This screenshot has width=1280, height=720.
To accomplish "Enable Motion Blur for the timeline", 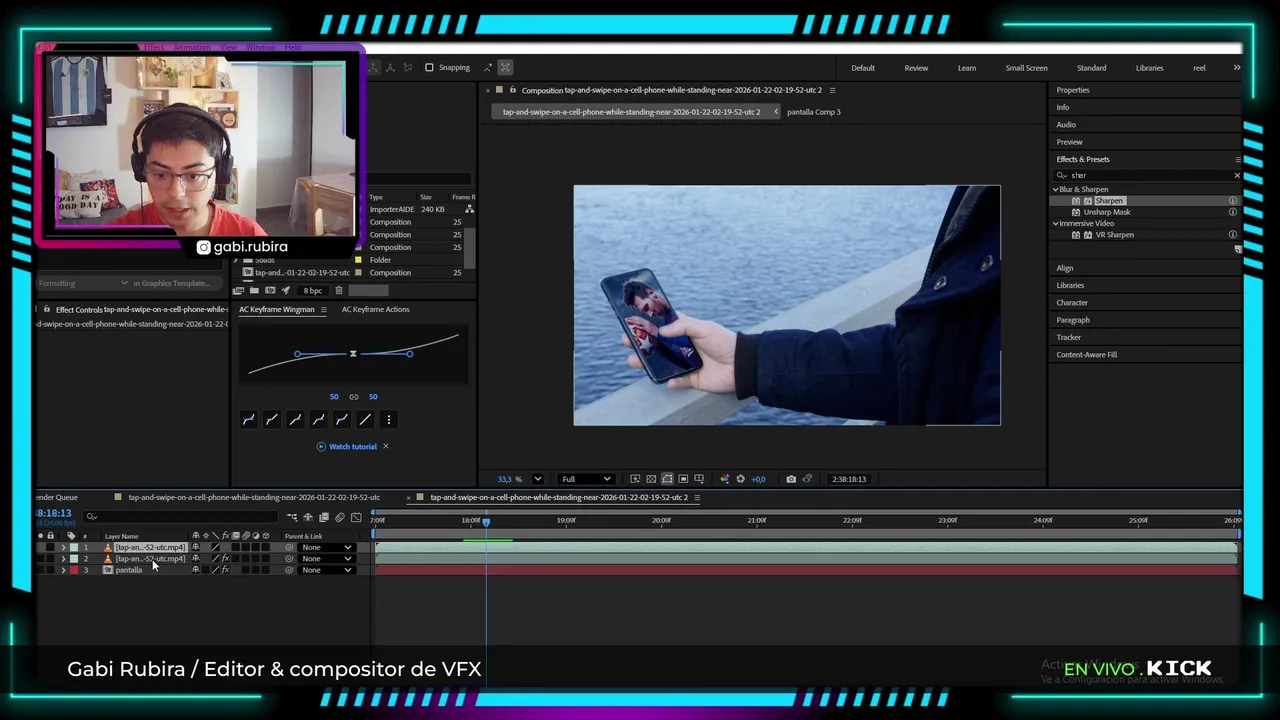I will click(x=339, y=517).
